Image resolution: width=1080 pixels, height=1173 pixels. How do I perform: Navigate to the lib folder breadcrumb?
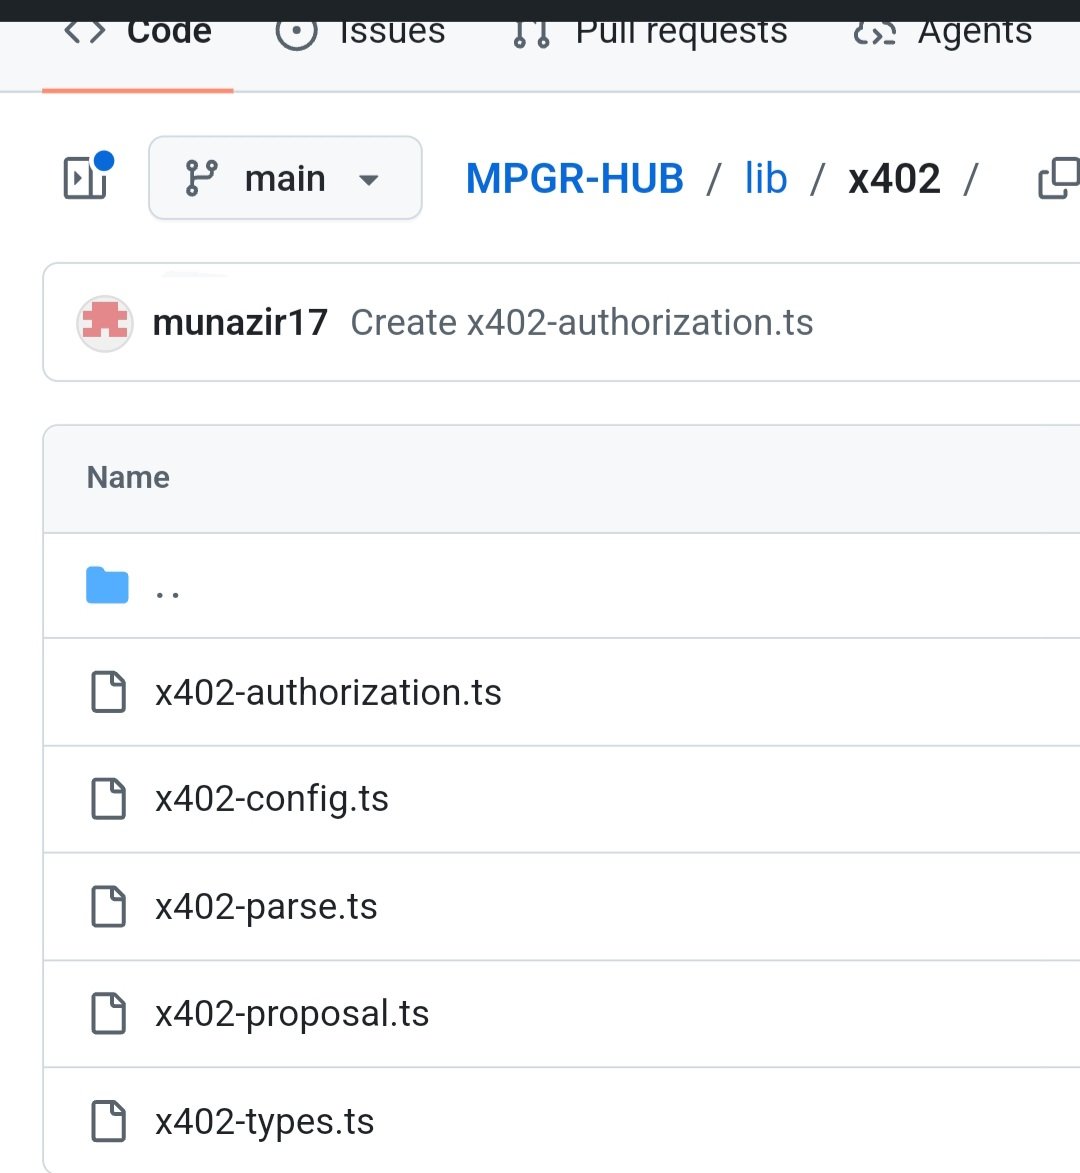click(766, 179)
